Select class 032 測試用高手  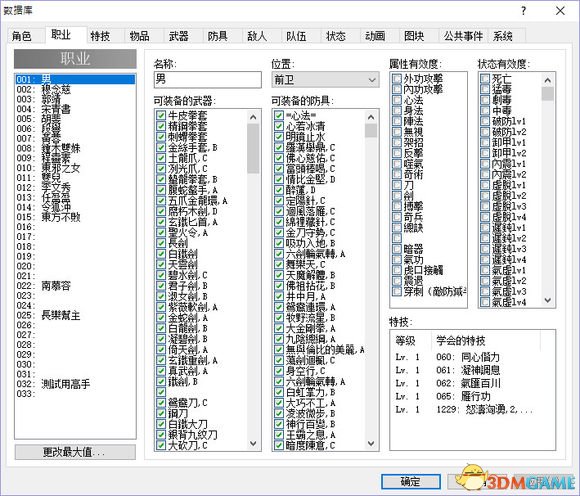point(75,384)
